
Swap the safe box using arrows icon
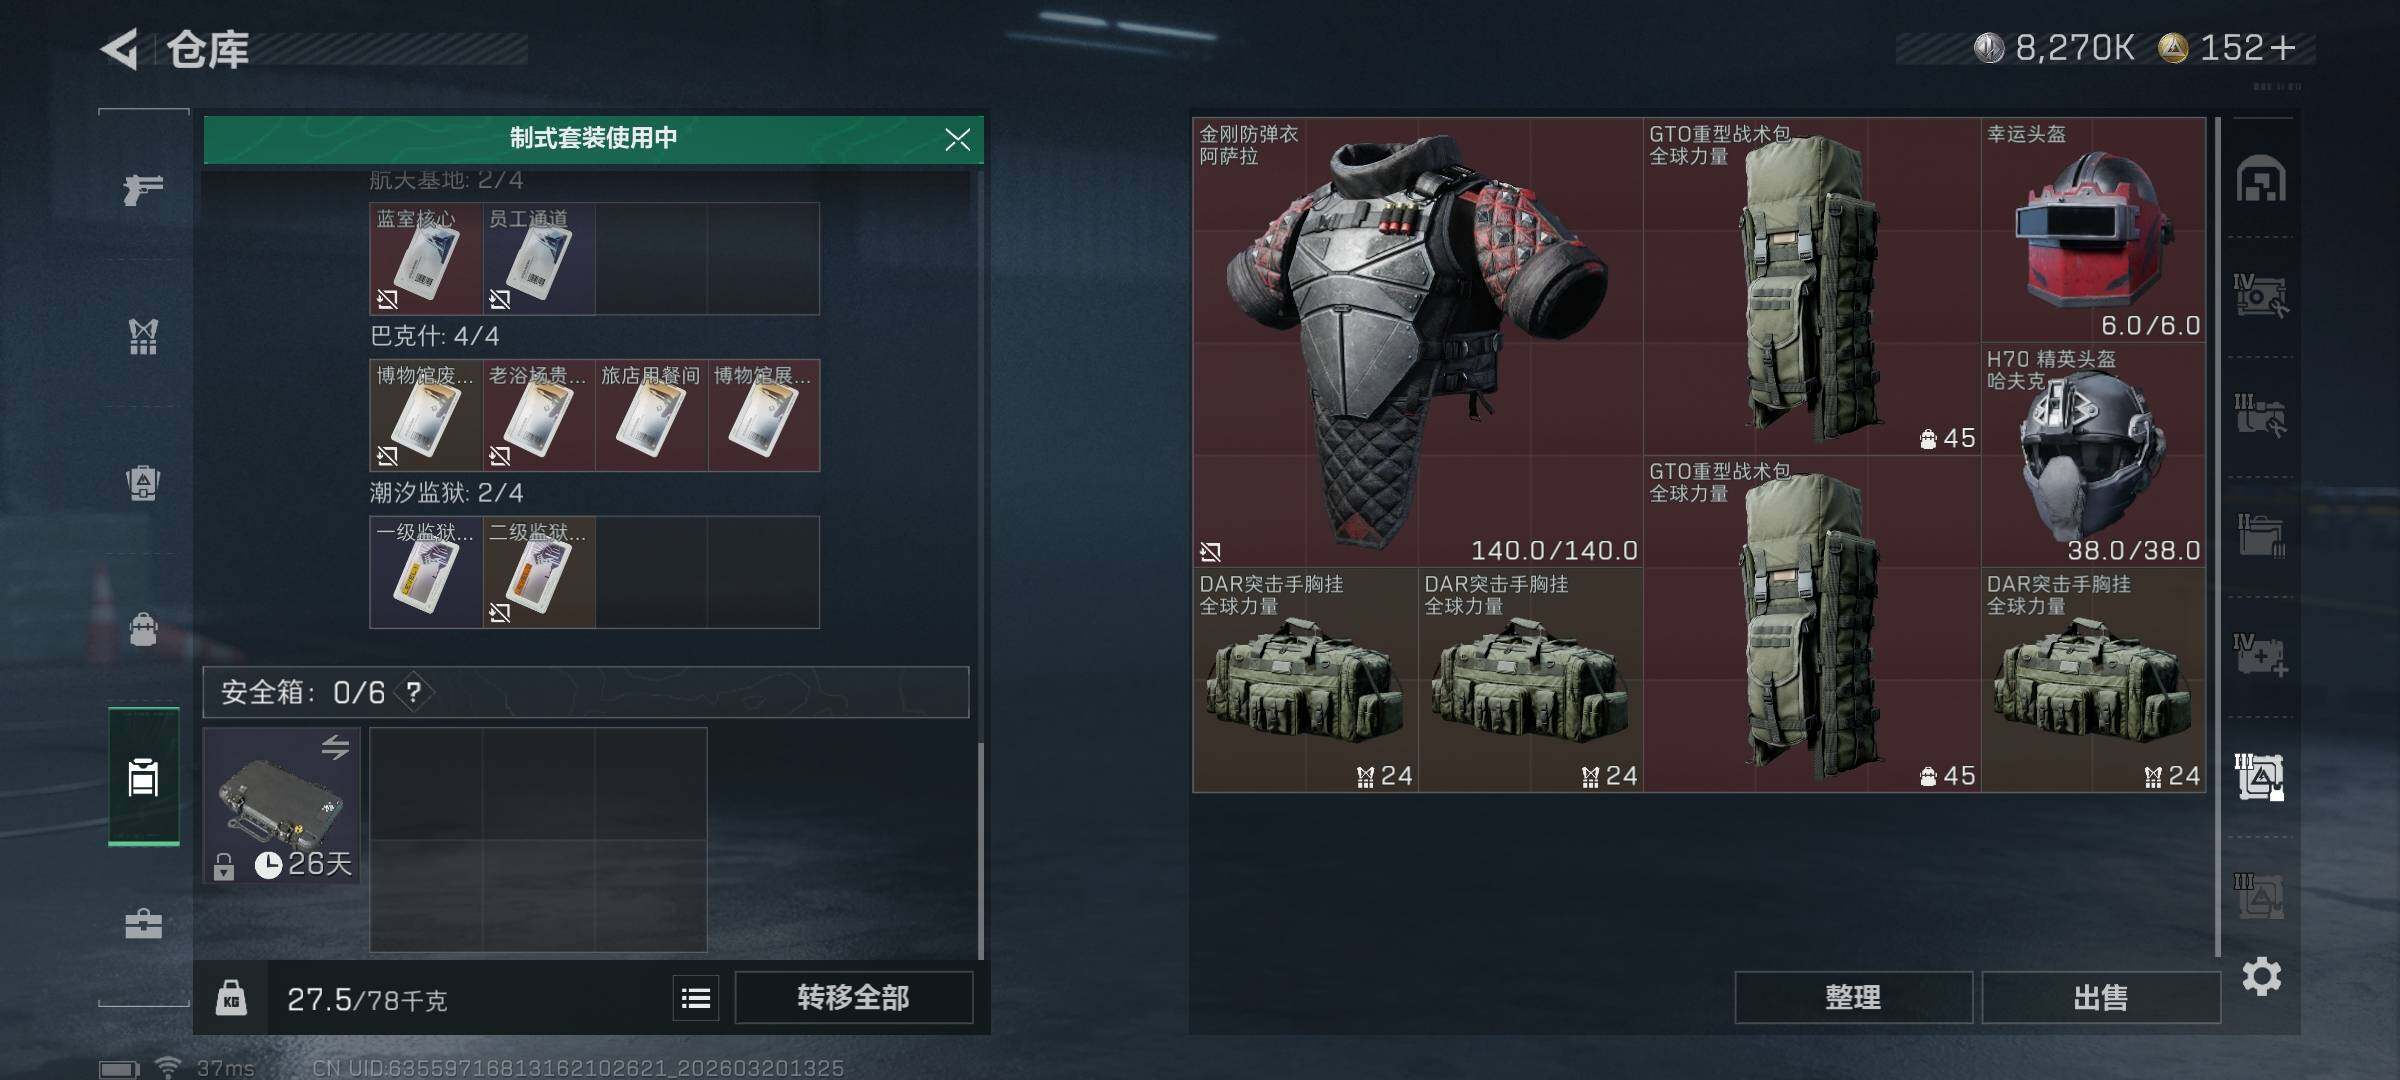tap(335, 747)
